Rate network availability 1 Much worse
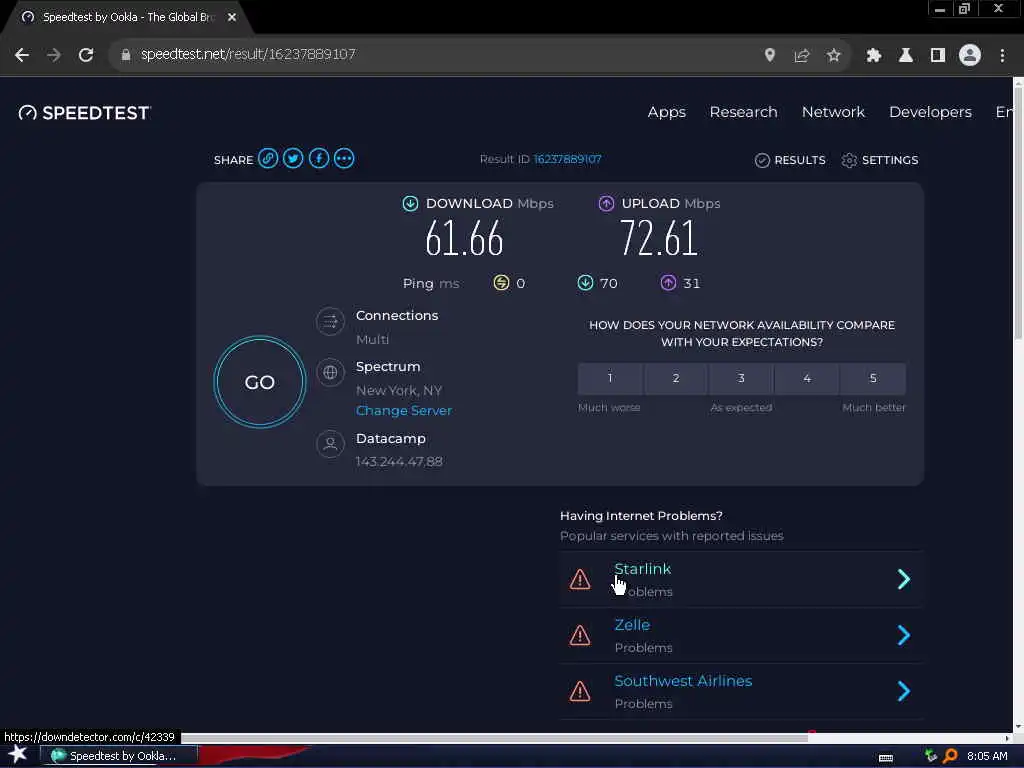 (x=610, y=378)
